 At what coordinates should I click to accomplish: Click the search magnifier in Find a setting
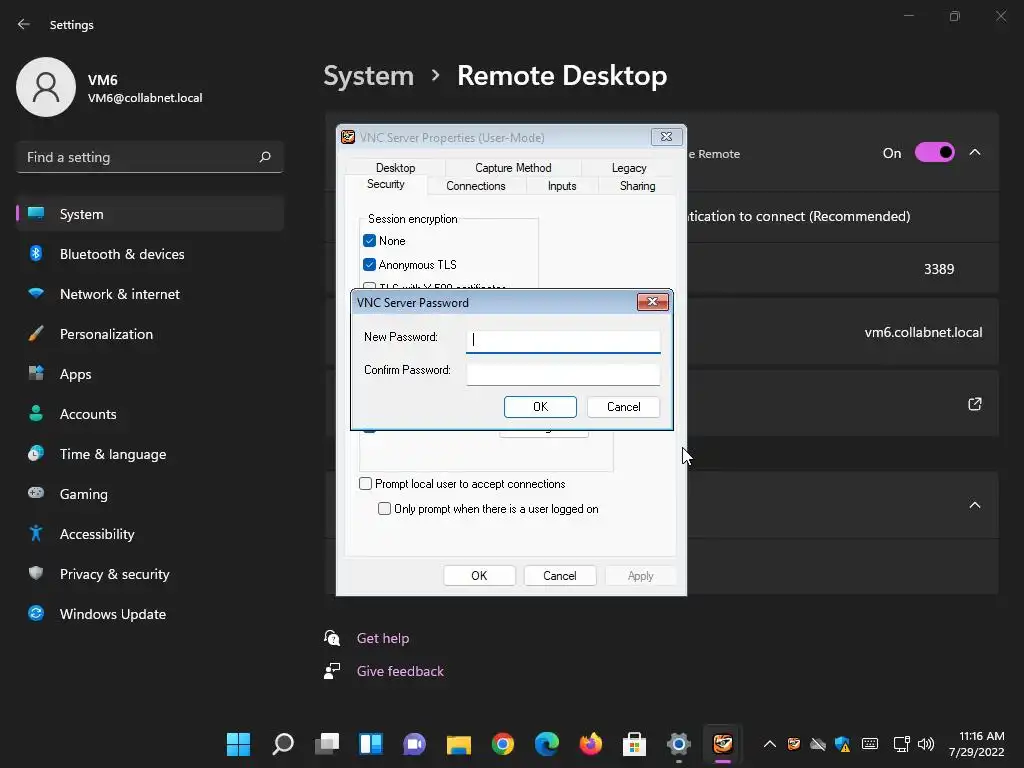coord(264,157)
